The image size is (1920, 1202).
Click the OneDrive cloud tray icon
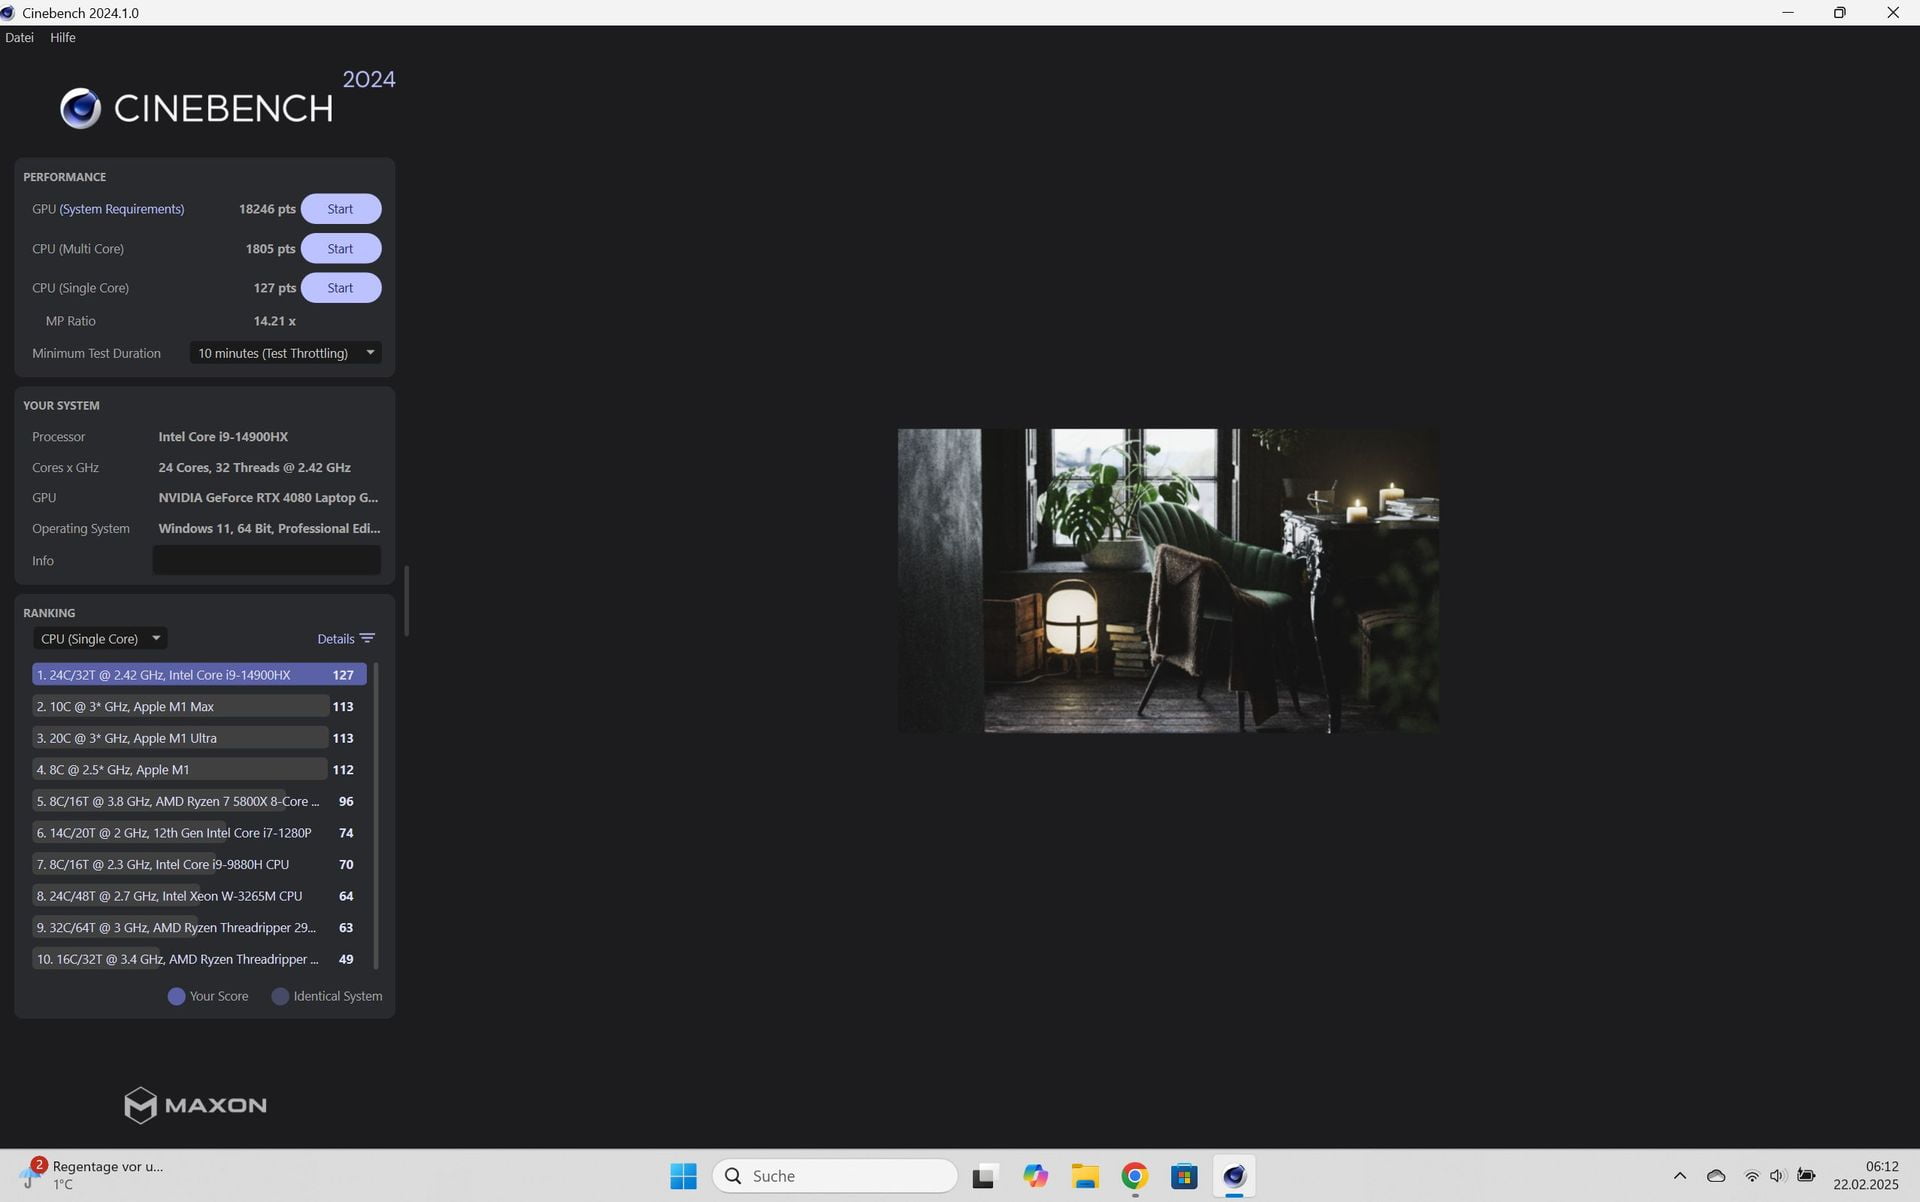pyautogui.click(x=1716, y=1176)
